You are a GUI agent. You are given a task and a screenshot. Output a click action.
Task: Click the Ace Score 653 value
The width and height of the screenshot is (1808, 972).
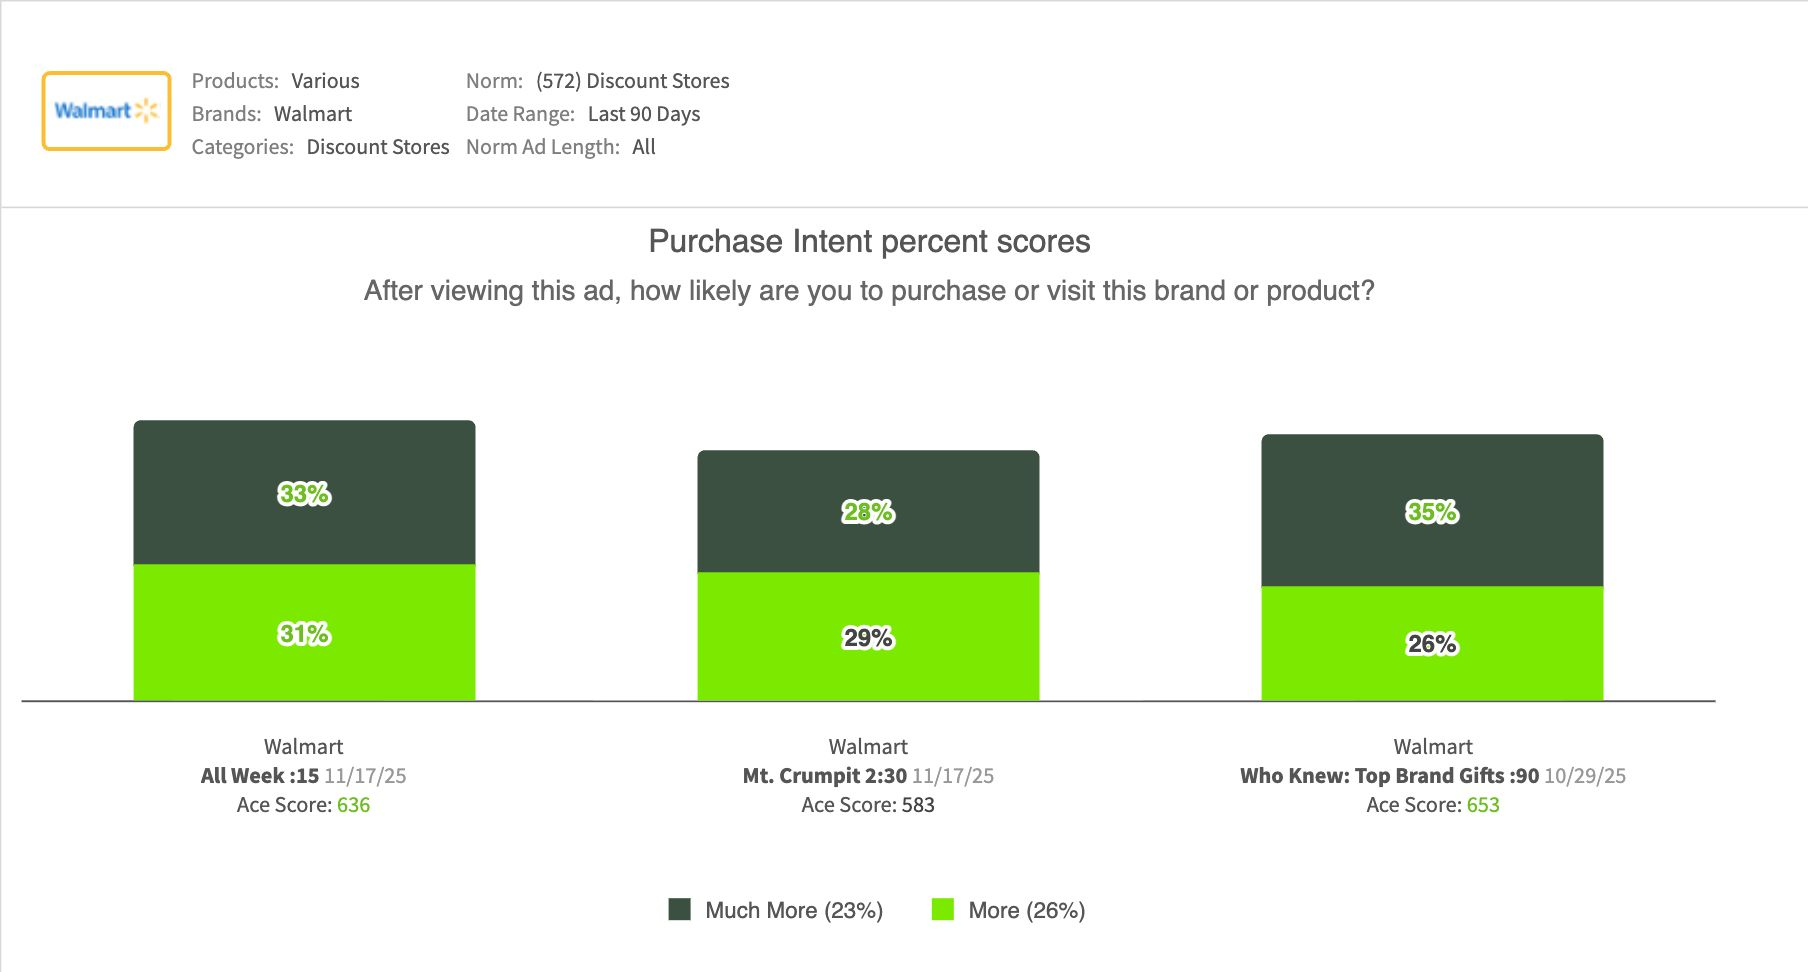tap(1483, 805)
